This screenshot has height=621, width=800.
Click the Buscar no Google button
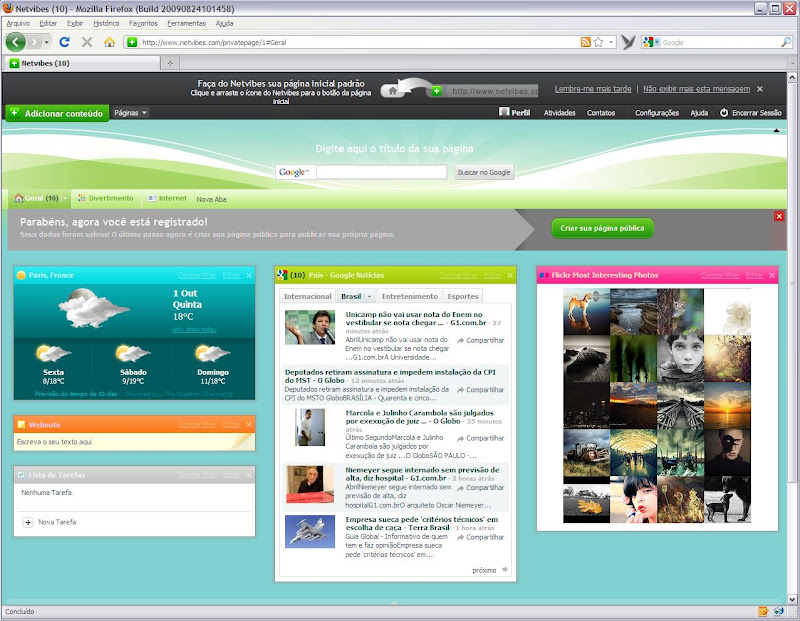tap(484, 172)
